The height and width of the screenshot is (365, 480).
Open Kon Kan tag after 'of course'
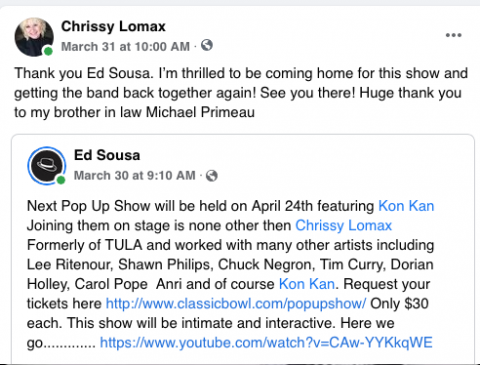tap(307, 284)
